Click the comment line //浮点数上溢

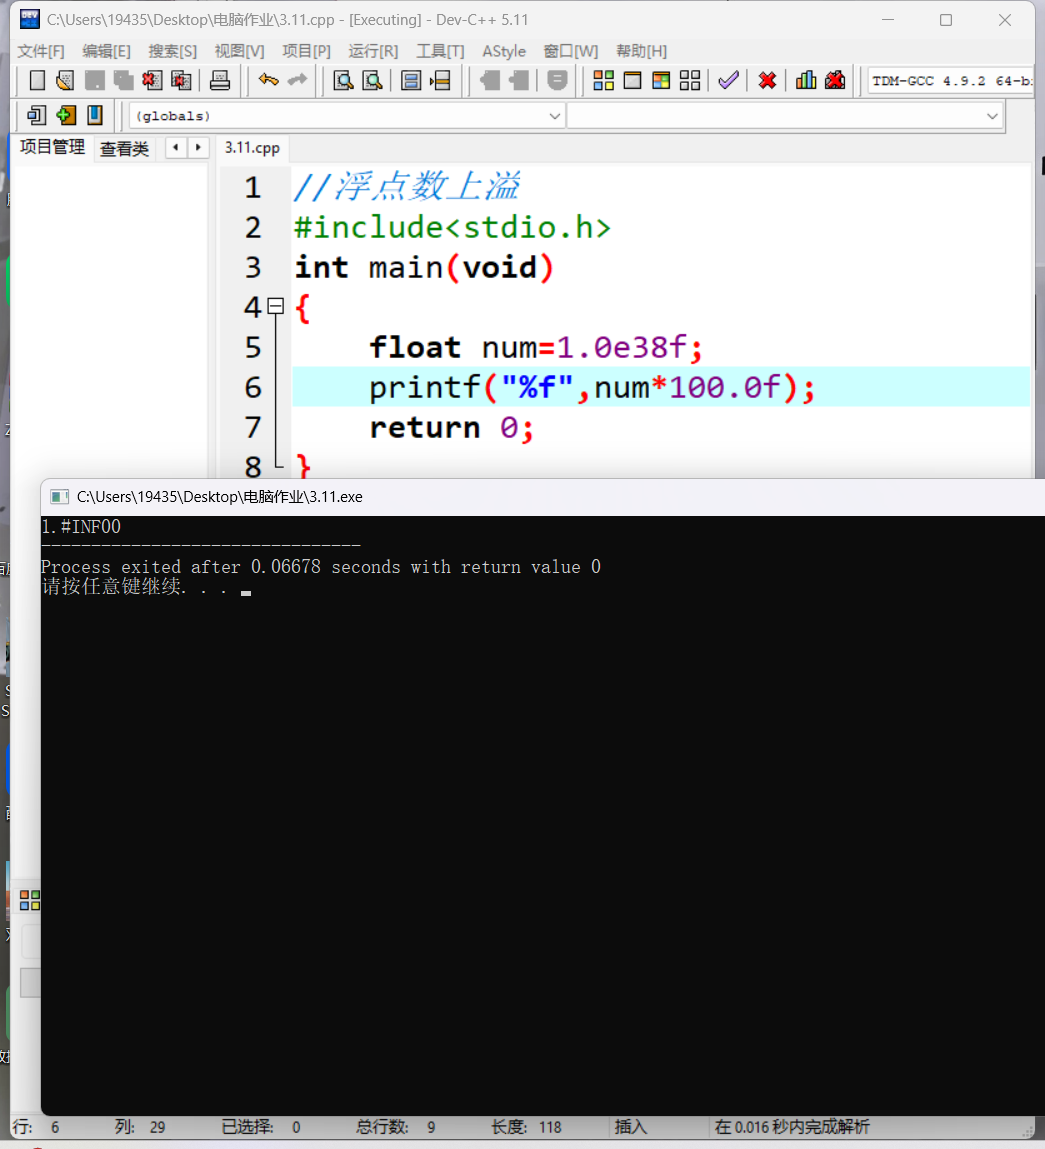pos(407,187)
